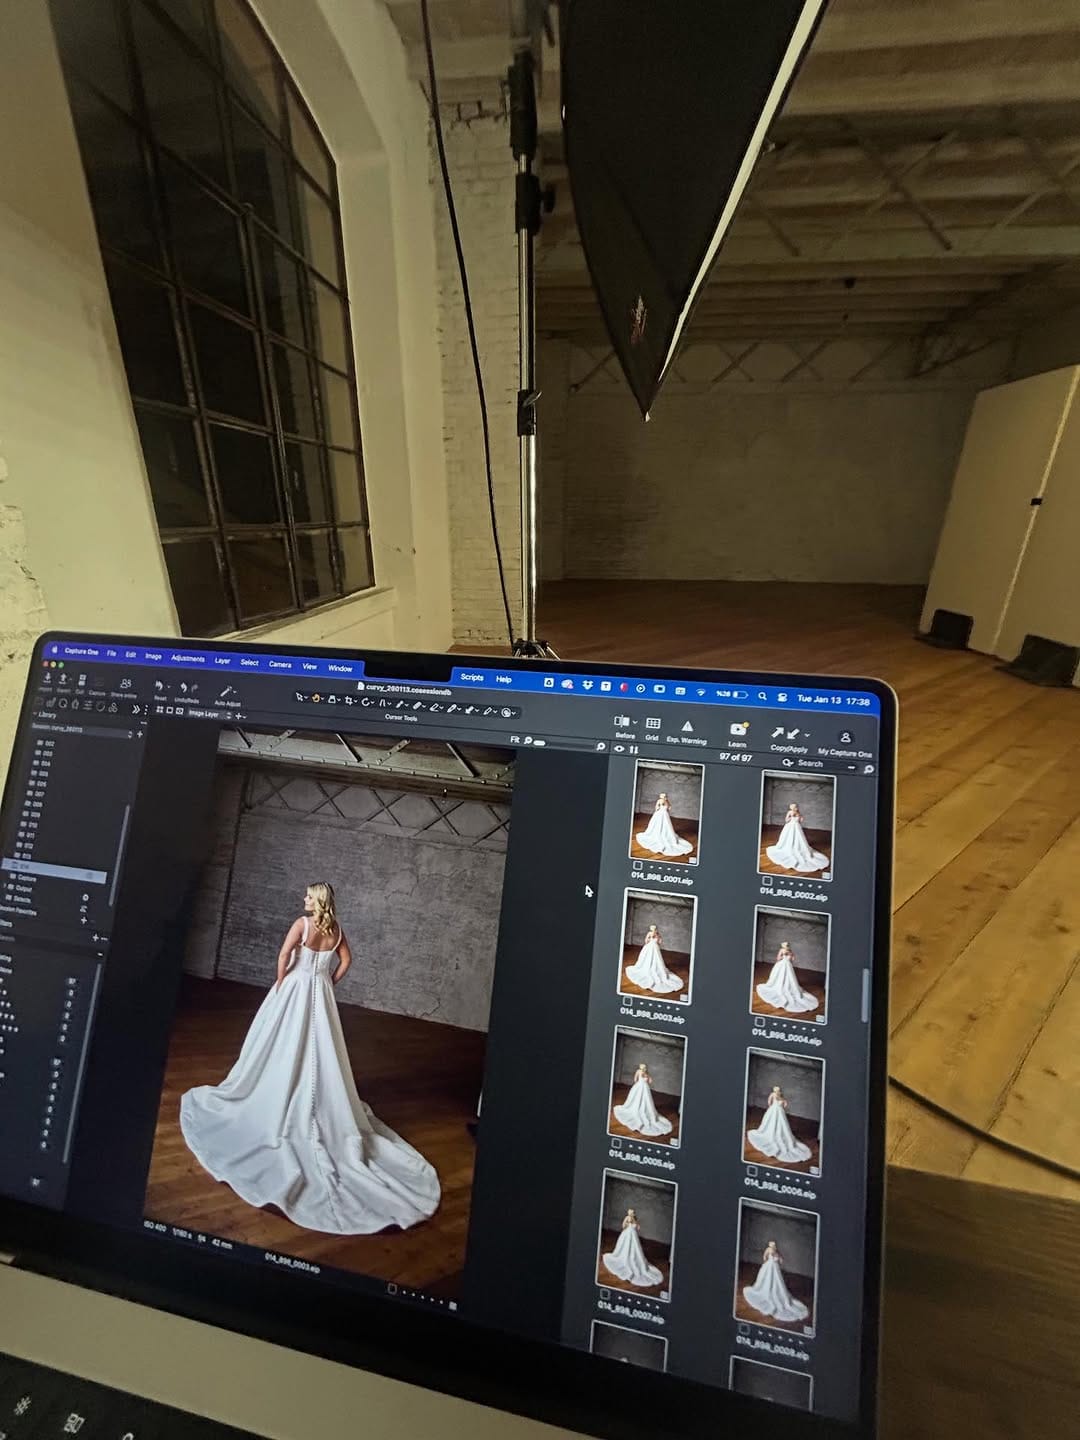Open the Camera menu
The image size is (1080, 1440).
click(280, 664)
